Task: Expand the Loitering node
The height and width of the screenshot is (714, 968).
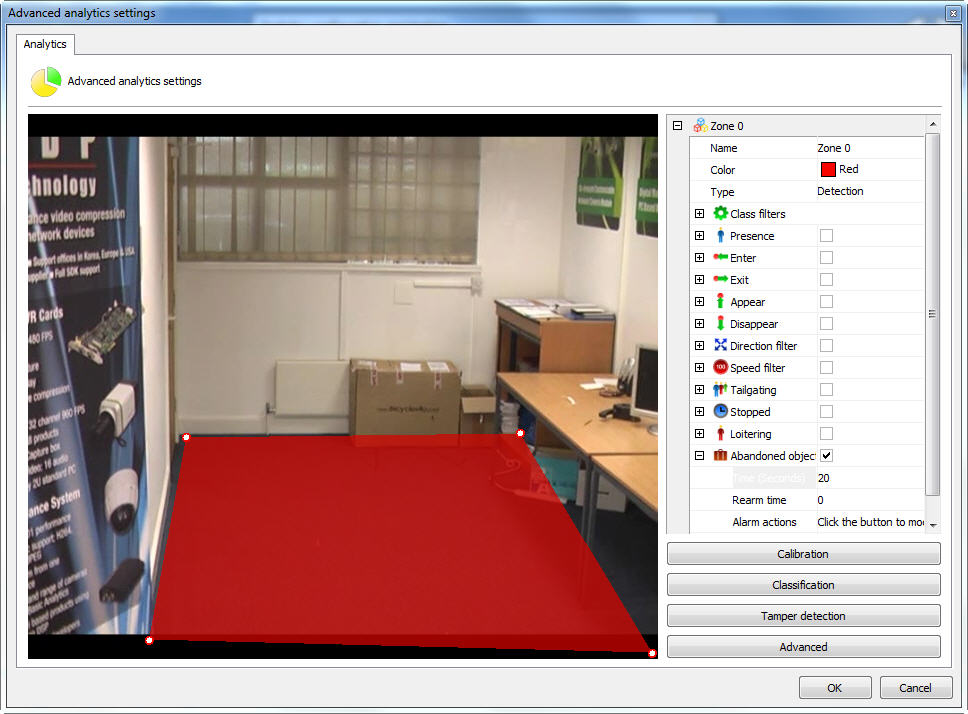Action: 699,433
